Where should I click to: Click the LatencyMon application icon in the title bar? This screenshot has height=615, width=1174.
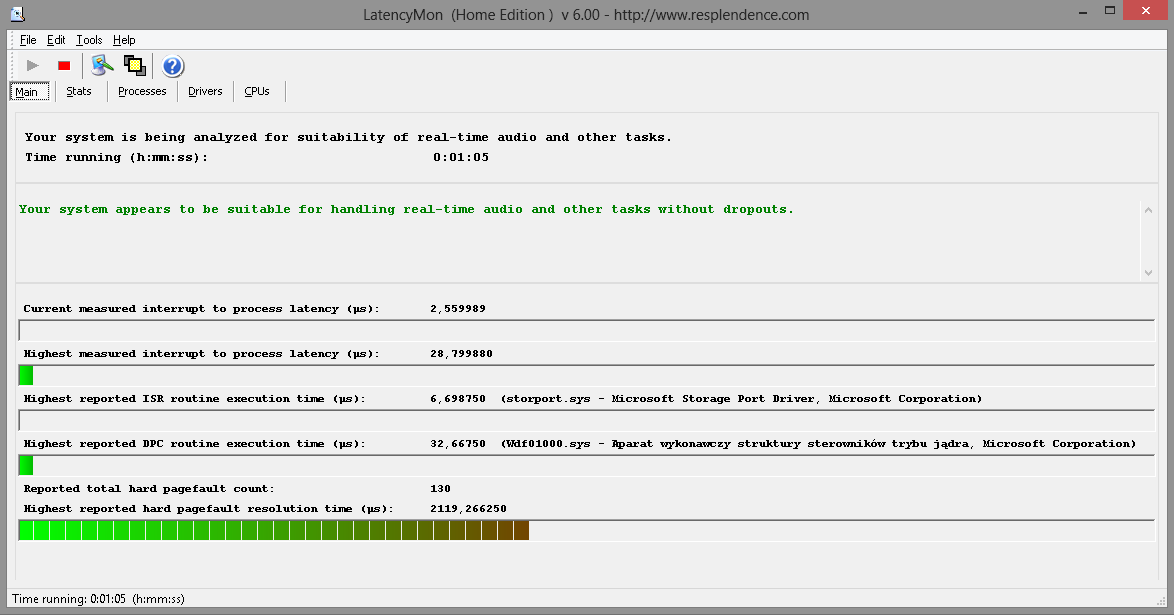click(x=17, y=14)
